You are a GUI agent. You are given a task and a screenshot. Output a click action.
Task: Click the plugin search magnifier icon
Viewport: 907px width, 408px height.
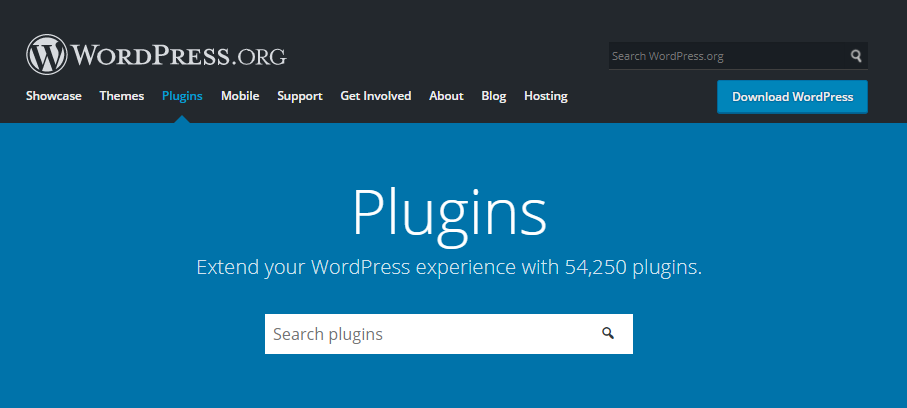[x=607, y=333]
